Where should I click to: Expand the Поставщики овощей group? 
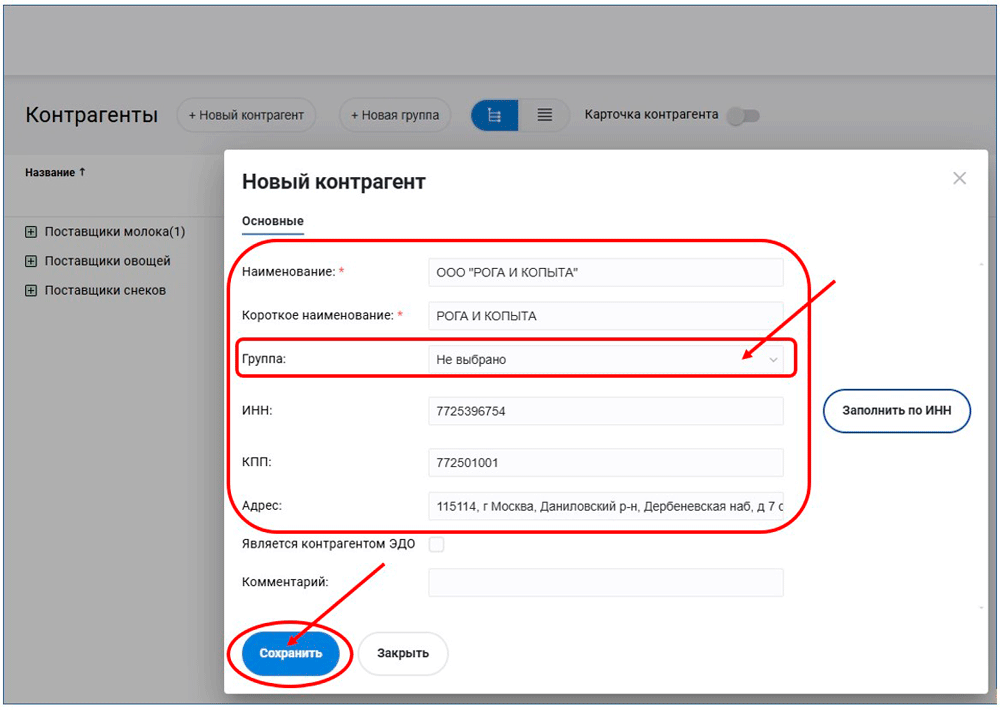click(x=31, y=261)
